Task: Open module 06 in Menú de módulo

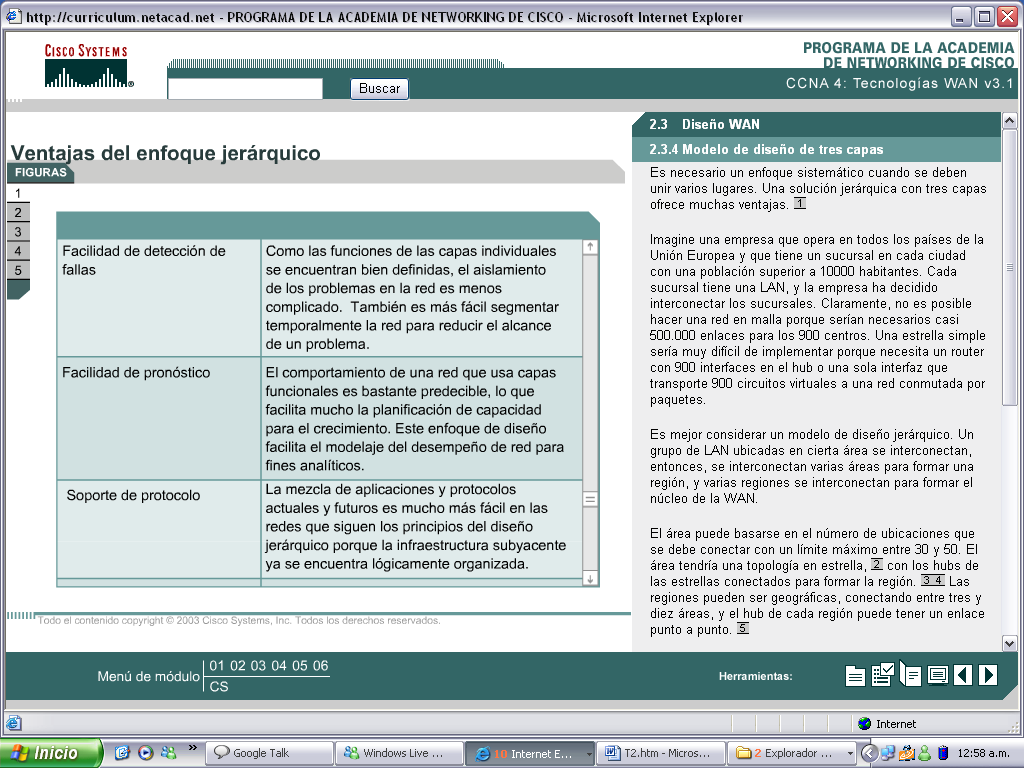Action: coord(321,665)
